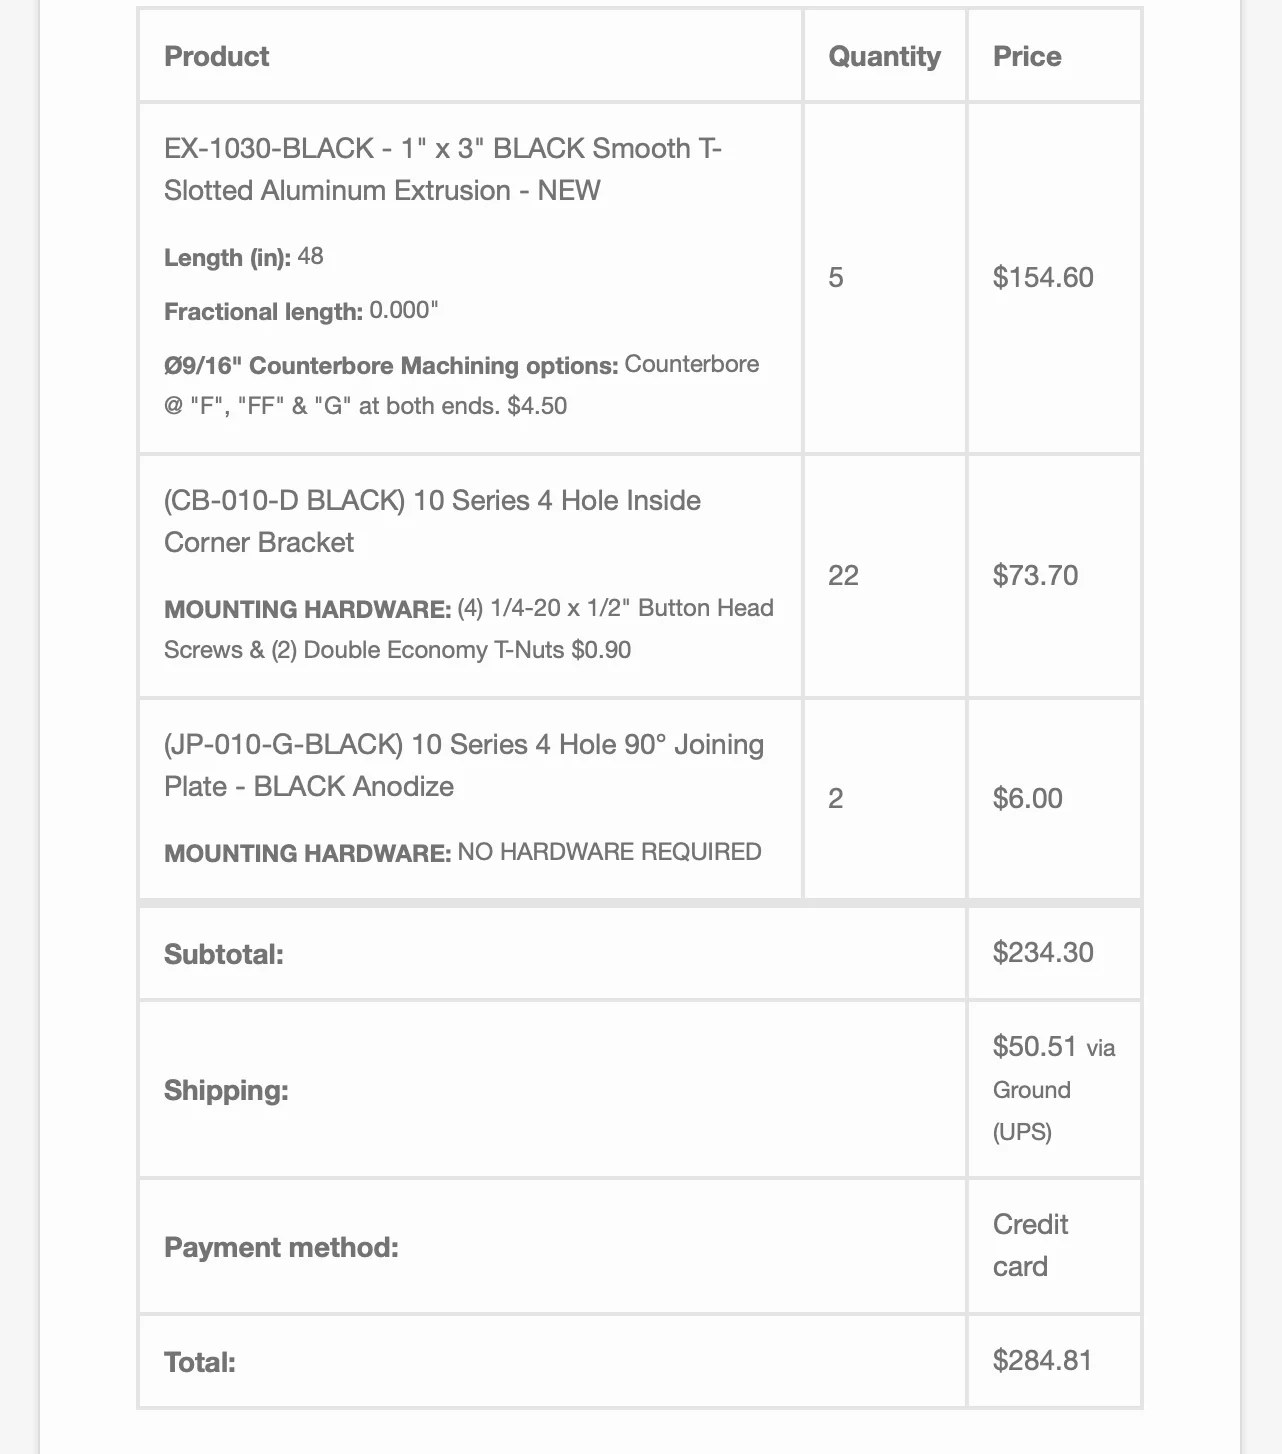Click the Total amount $284.81
Image resolution: width=1282 pixels, height=1454 pixels.
point(1042,1360)
